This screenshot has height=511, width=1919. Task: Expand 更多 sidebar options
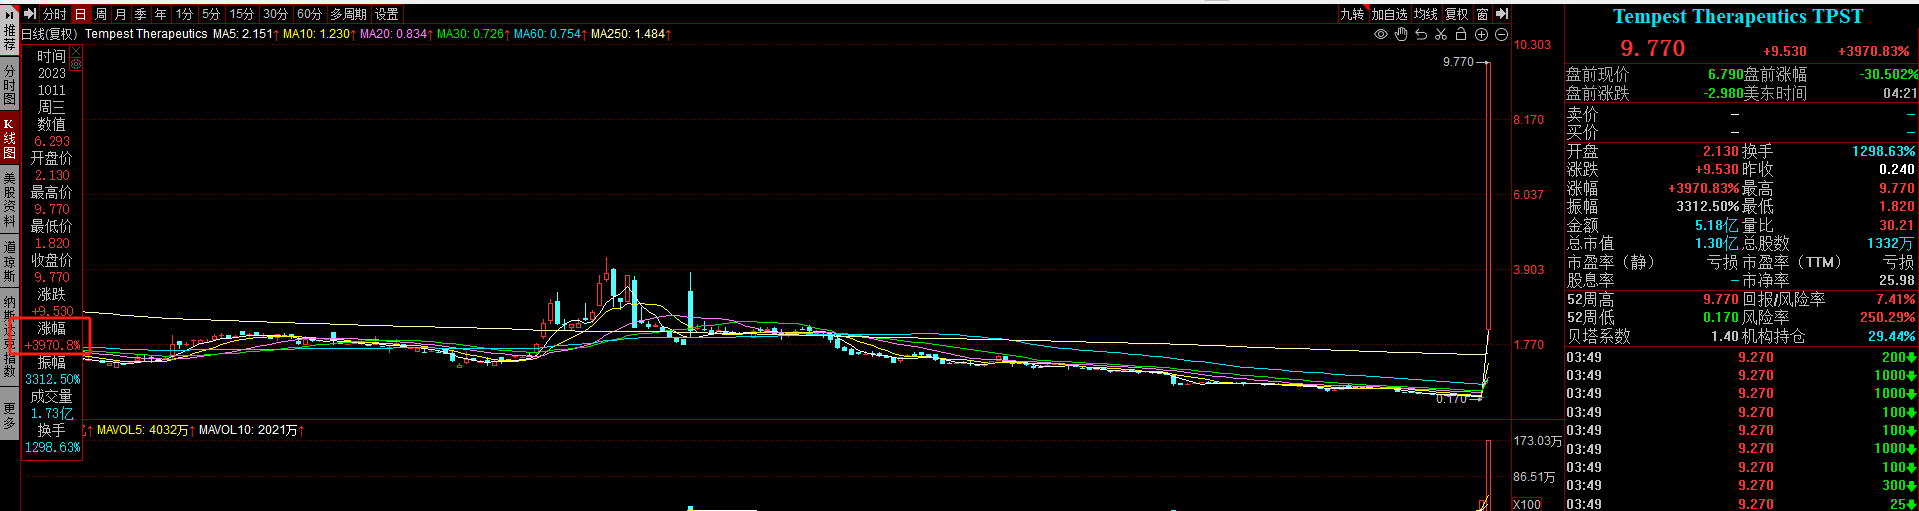[x=10, y=415]
